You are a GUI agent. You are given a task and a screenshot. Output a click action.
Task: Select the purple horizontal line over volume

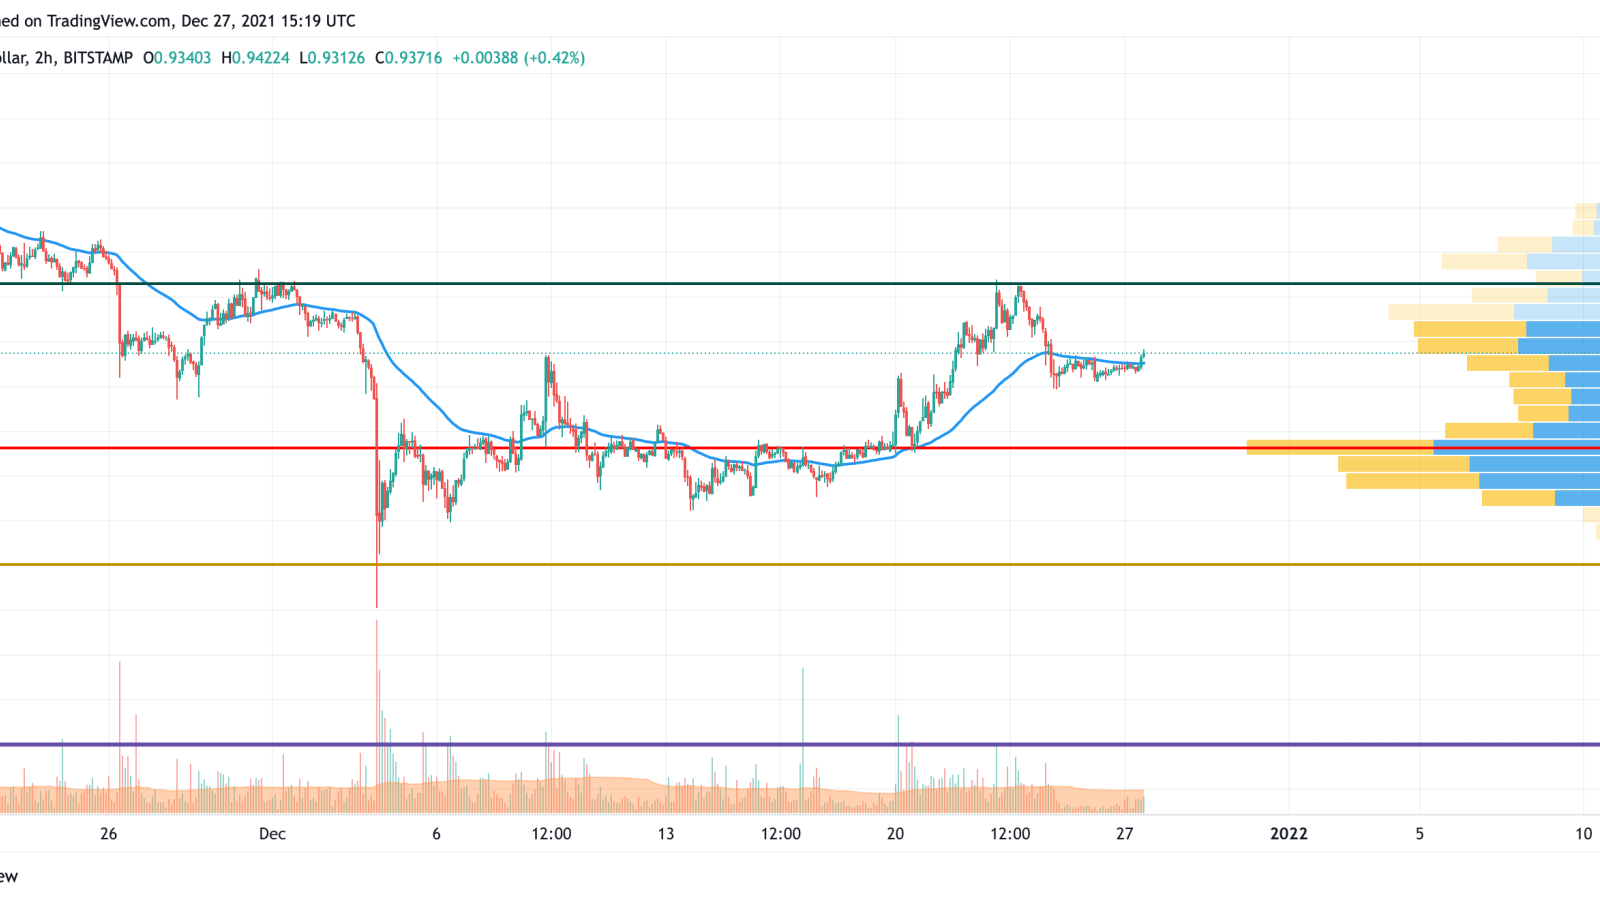[x=800, y=744]
